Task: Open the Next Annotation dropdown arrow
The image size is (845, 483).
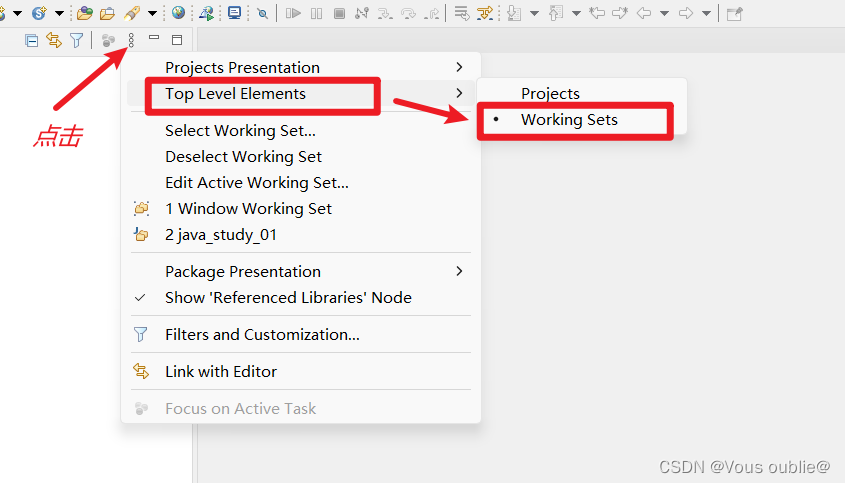Action: click(x=535, y=13)
